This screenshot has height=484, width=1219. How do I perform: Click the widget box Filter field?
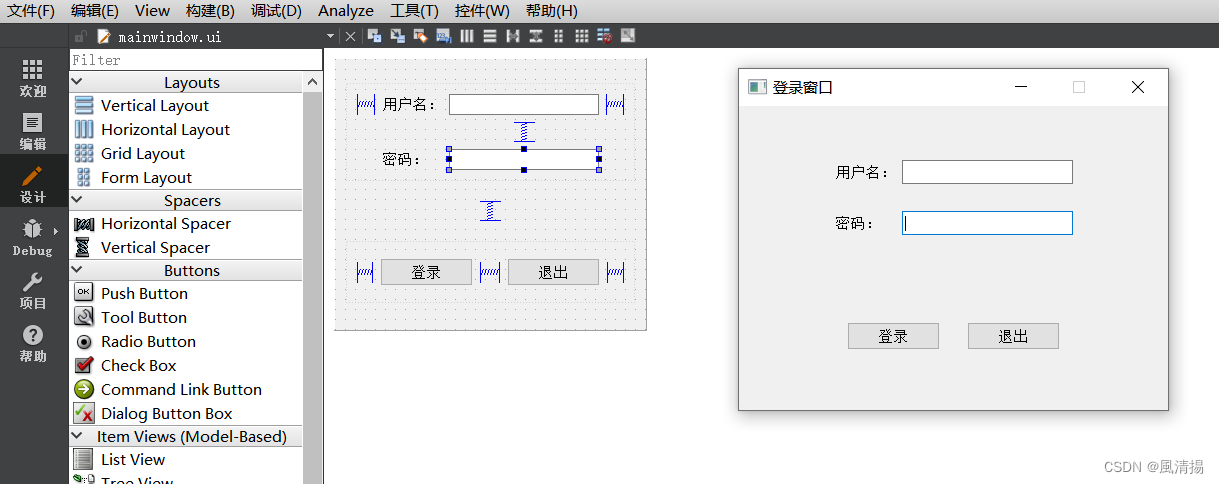pos(196,60)
